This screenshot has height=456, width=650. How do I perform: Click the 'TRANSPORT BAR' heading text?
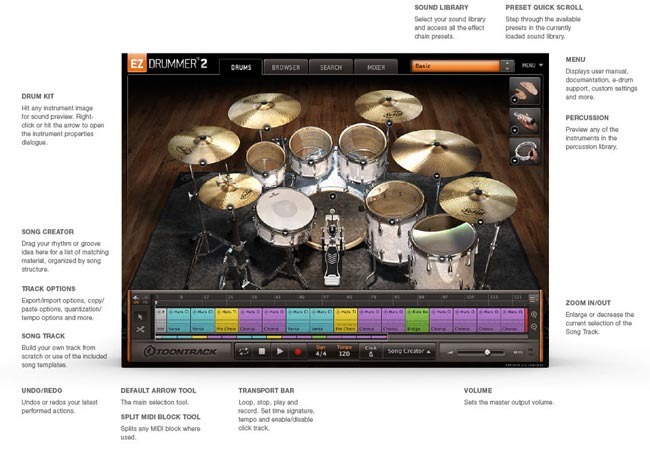coord(266,391)
